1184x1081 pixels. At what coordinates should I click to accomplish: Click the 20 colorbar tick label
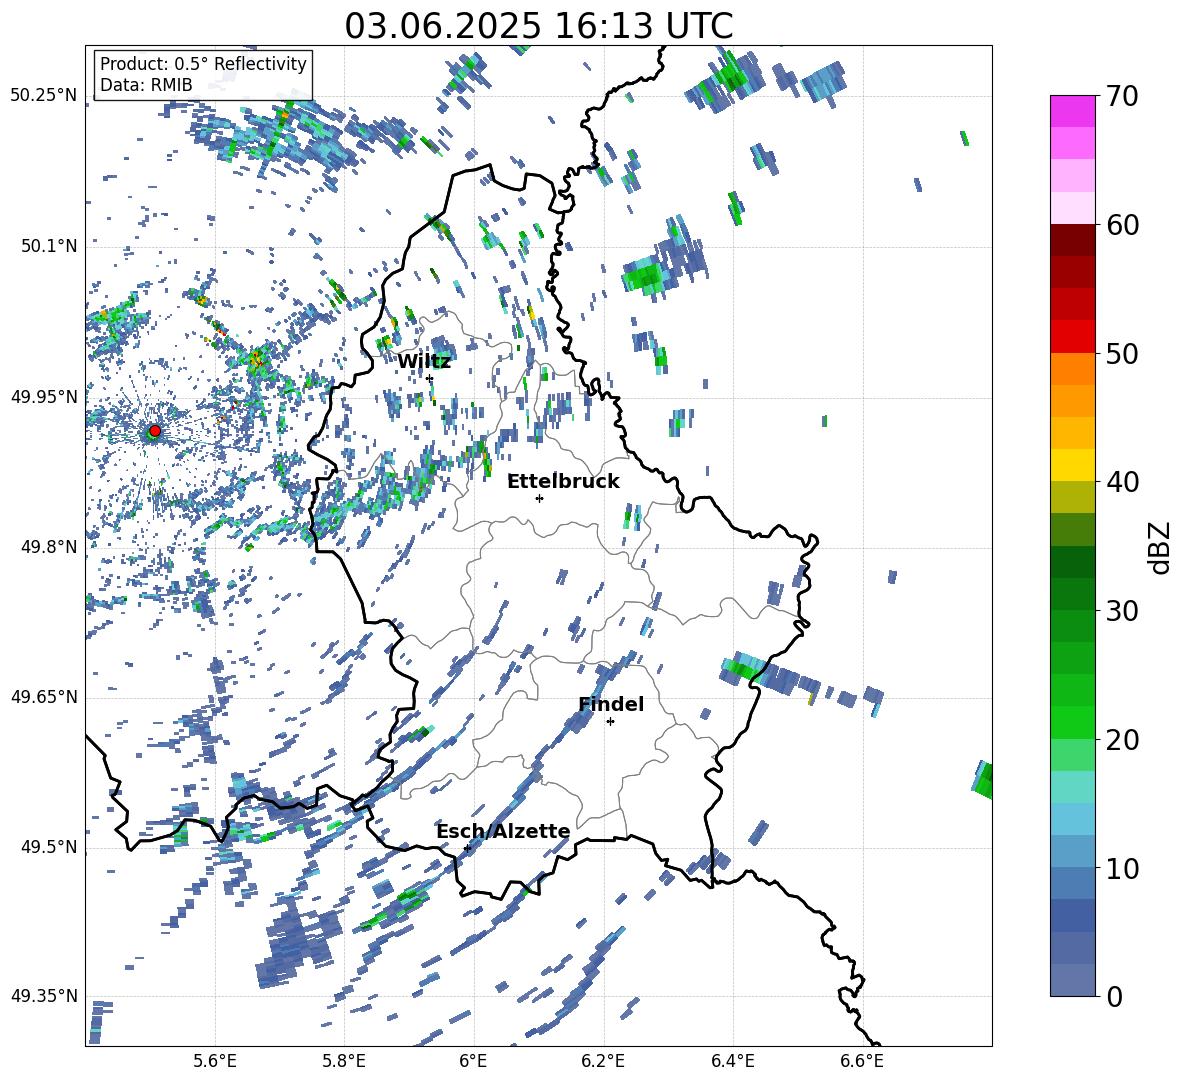[1122, 739]
